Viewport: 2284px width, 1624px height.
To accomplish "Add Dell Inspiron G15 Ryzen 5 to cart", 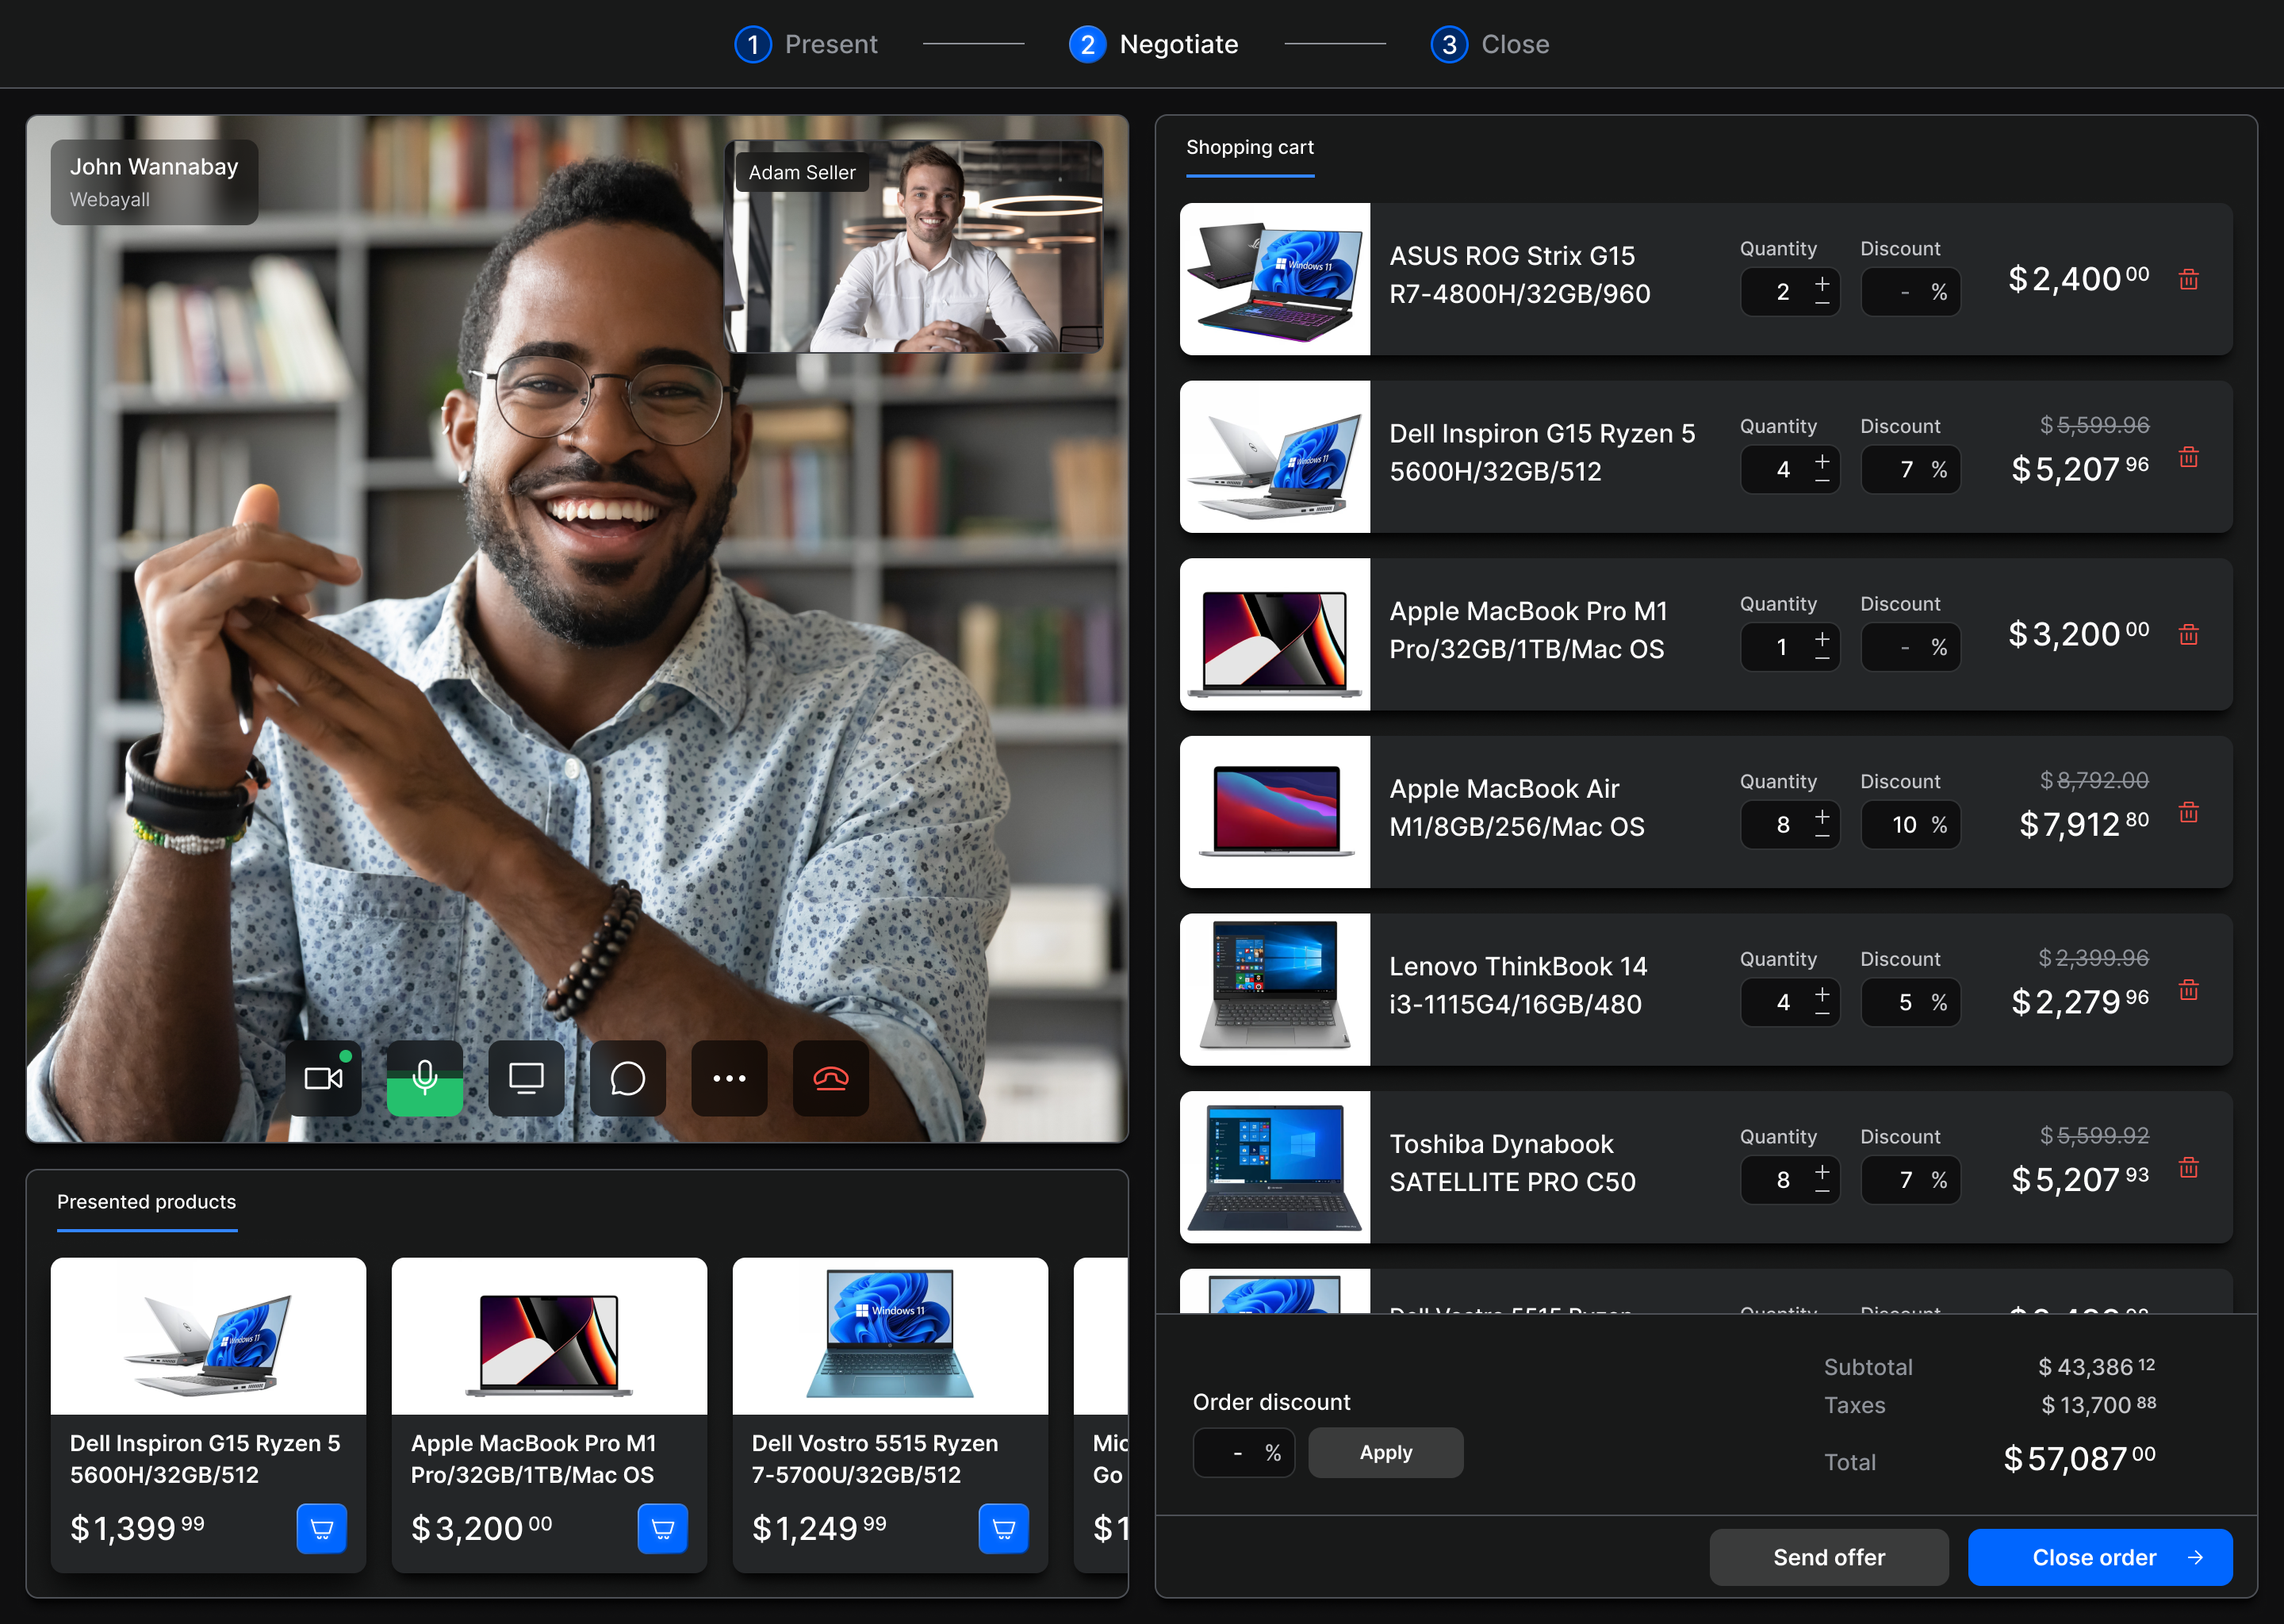I will coord(322,1528).
